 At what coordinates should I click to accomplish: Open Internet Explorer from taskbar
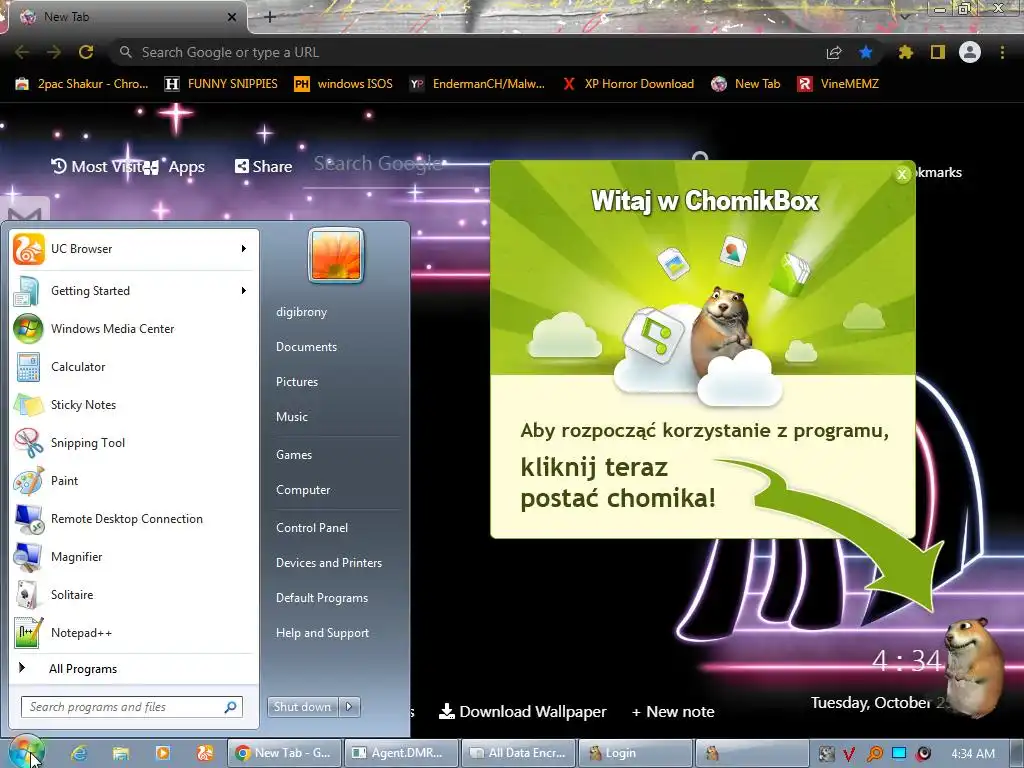[79, 753]
